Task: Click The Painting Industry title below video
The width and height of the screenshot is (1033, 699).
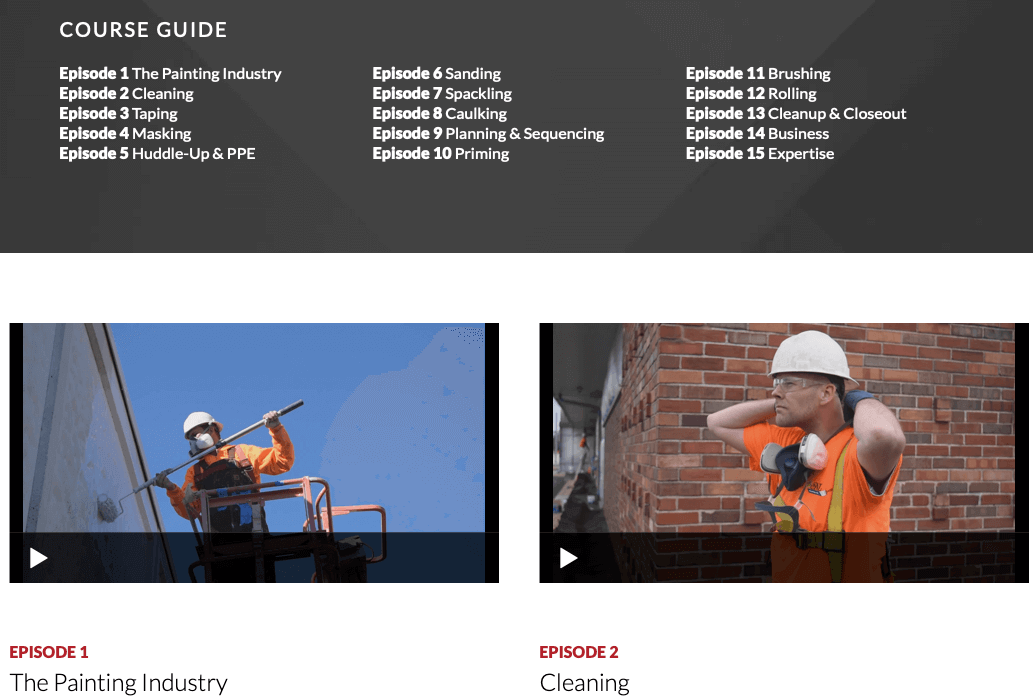Action: tap(119, 683)
